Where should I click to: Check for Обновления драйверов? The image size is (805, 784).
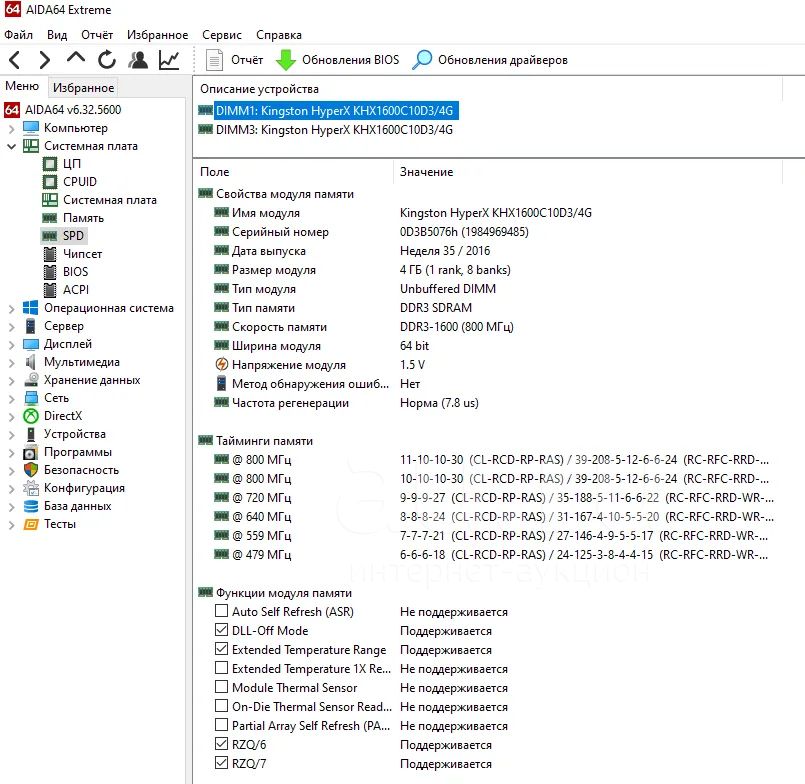tap(490, 60)
